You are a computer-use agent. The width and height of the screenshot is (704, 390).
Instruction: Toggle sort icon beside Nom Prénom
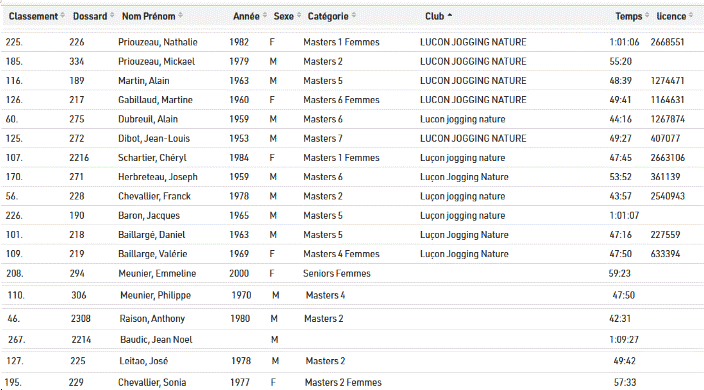(x=180, y=16)
